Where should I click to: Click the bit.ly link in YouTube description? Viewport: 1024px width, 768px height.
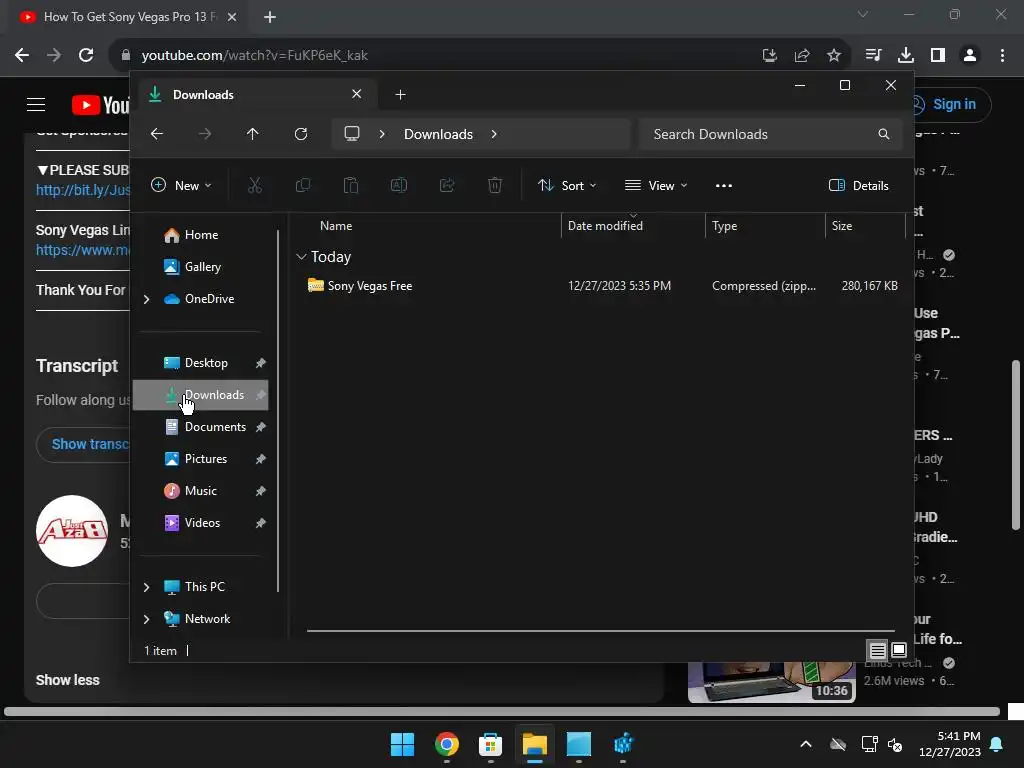83,190
